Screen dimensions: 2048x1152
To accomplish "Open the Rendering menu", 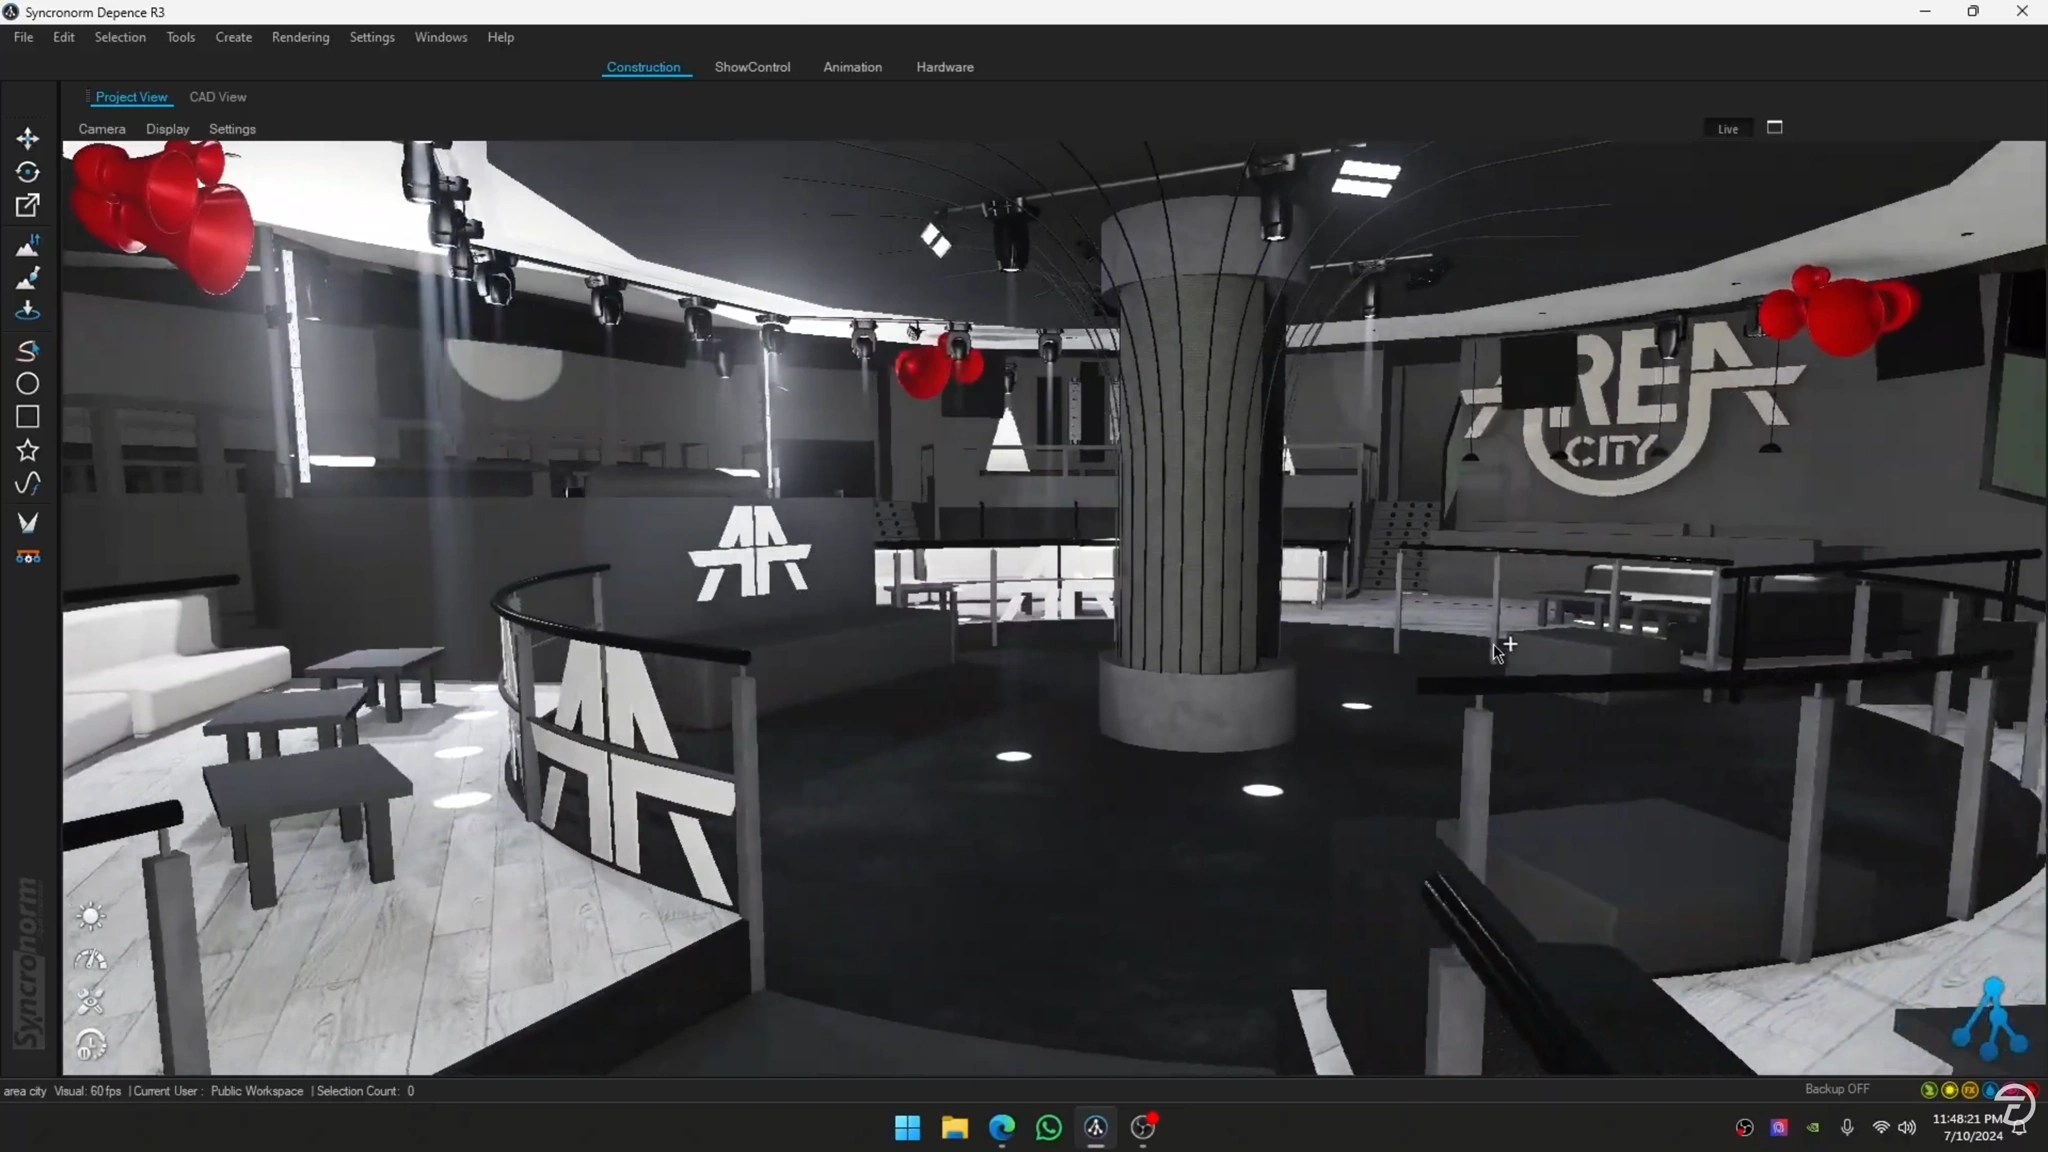I will pyautogui.click(x=300, y=37).
